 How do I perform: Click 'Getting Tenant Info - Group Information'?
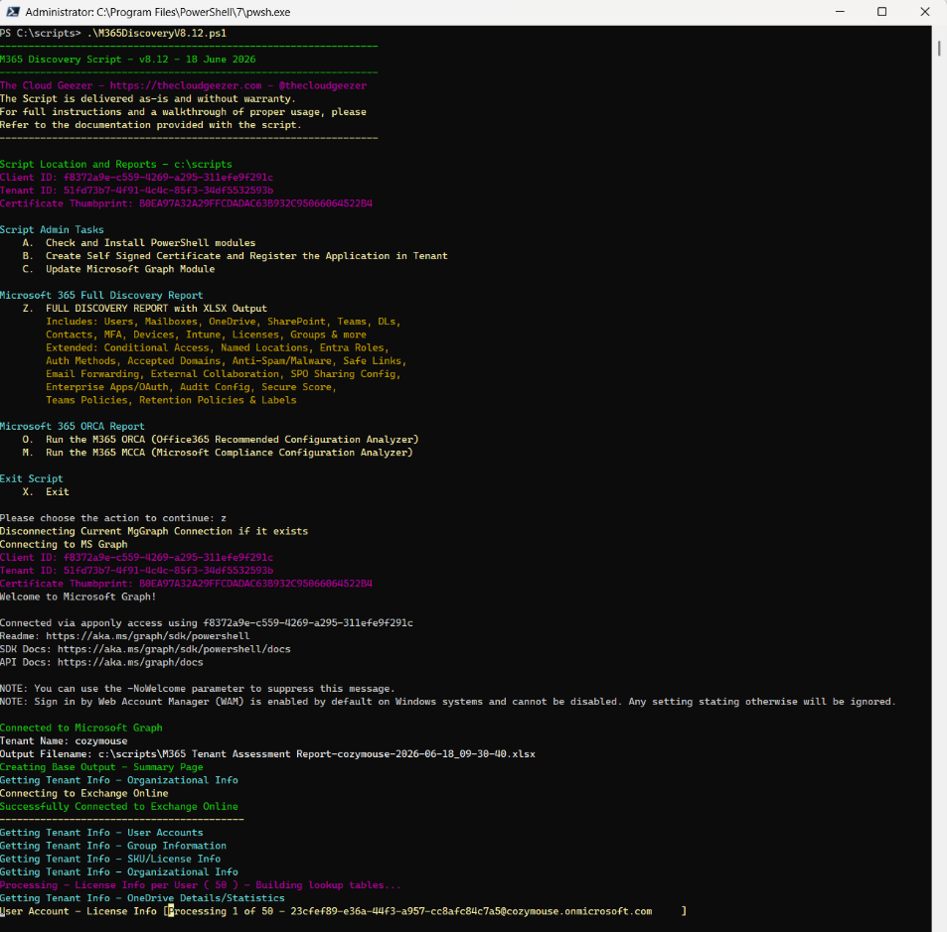click(114, 846)
